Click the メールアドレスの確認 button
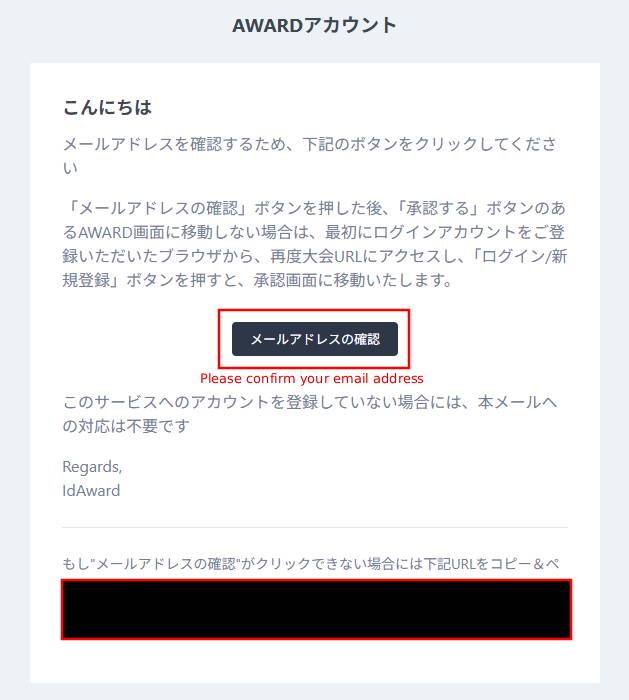This screenshot has height=700, width=629. (315, 339)
